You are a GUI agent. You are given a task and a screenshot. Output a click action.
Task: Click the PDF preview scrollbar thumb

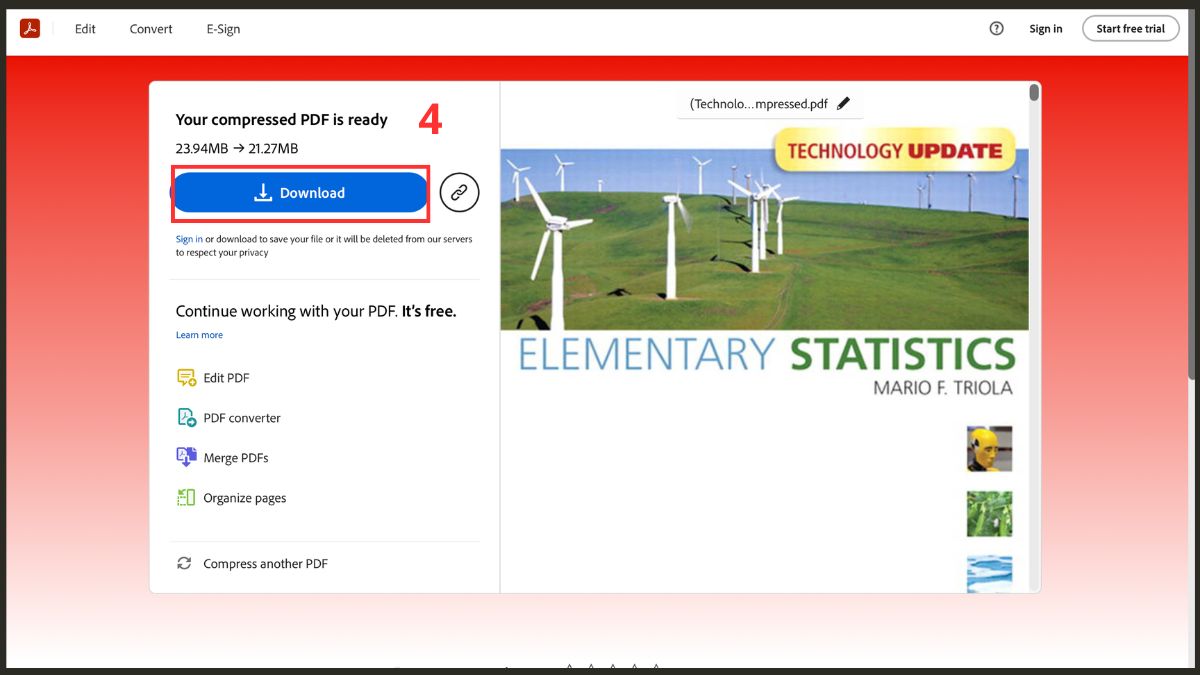pyautogui.click(x=1034, y=93)
